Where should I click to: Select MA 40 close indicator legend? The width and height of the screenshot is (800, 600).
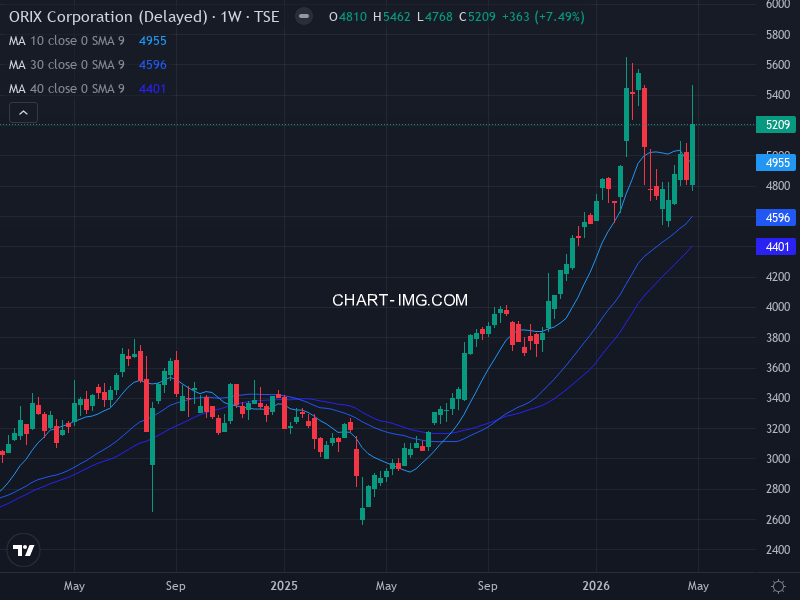[x=66, y=89]
